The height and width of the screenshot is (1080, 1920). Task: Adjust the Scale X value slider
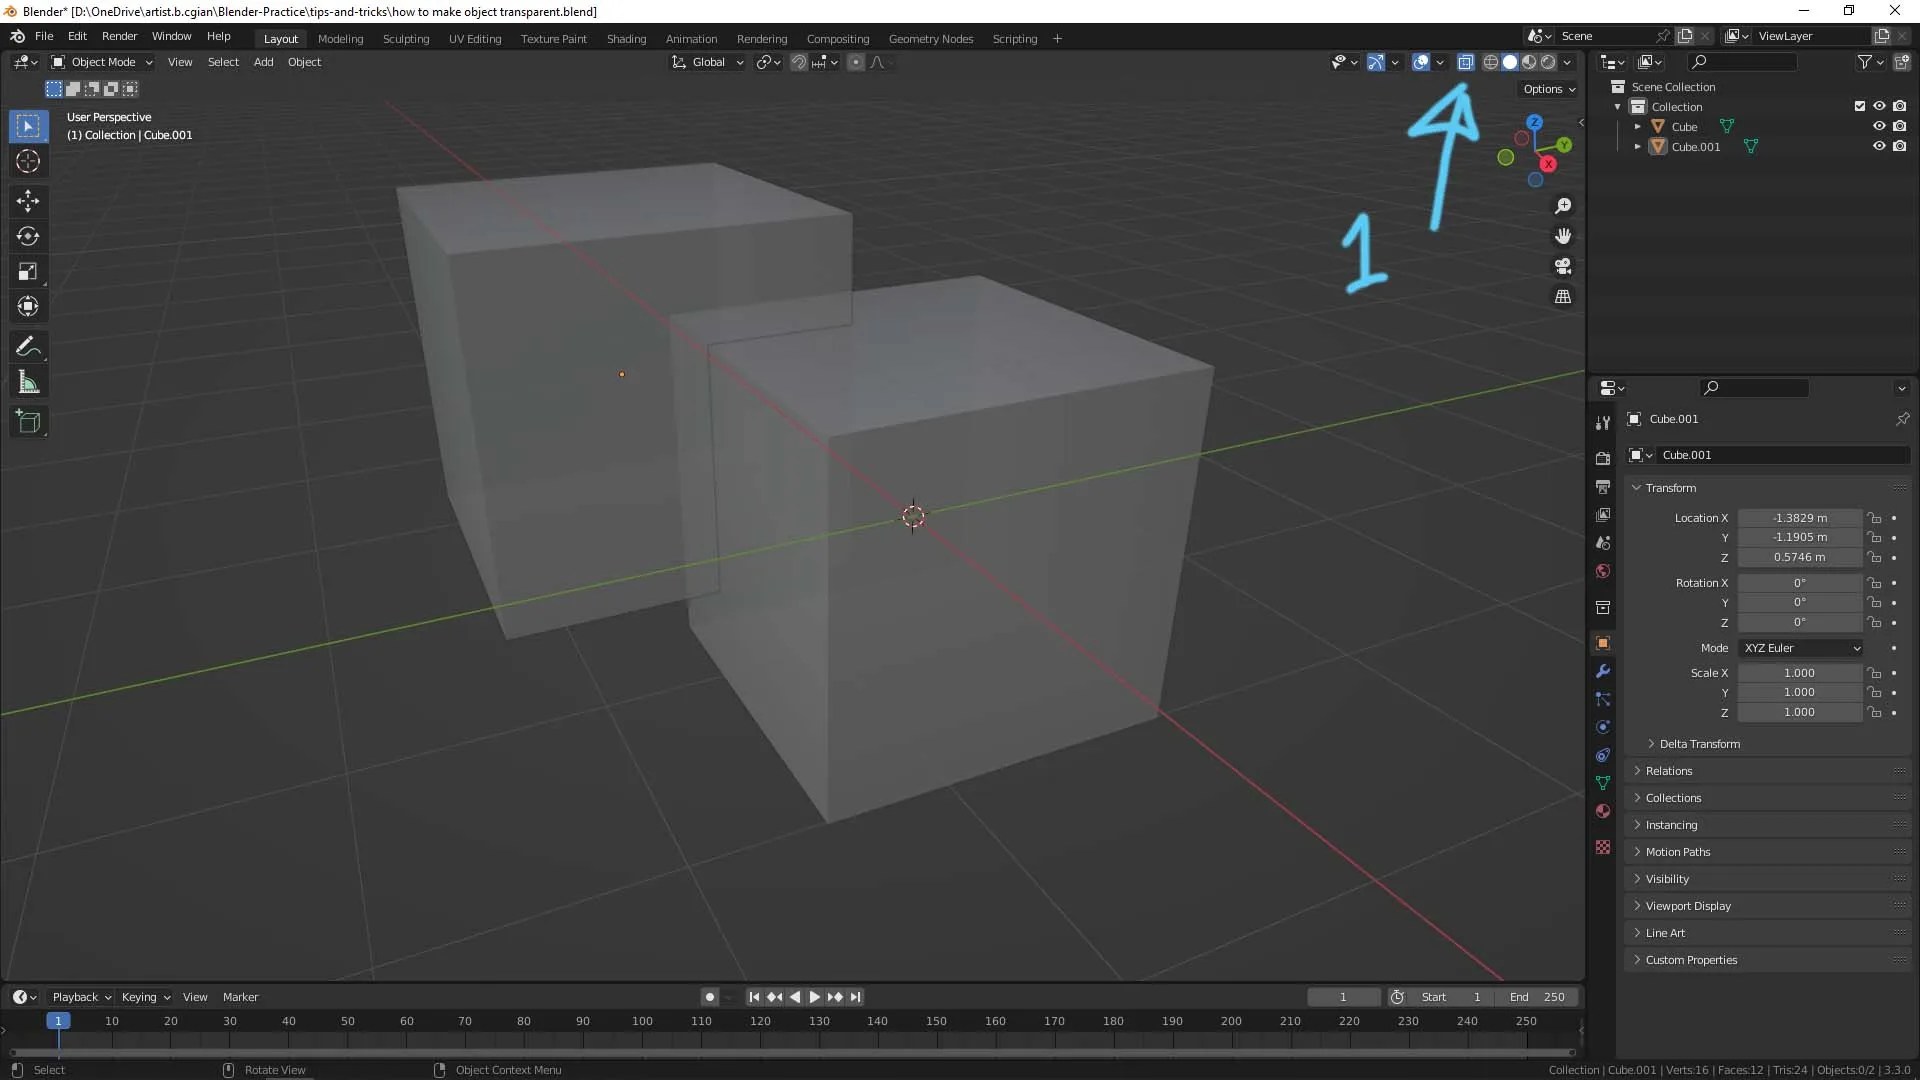click(1800, 672)
